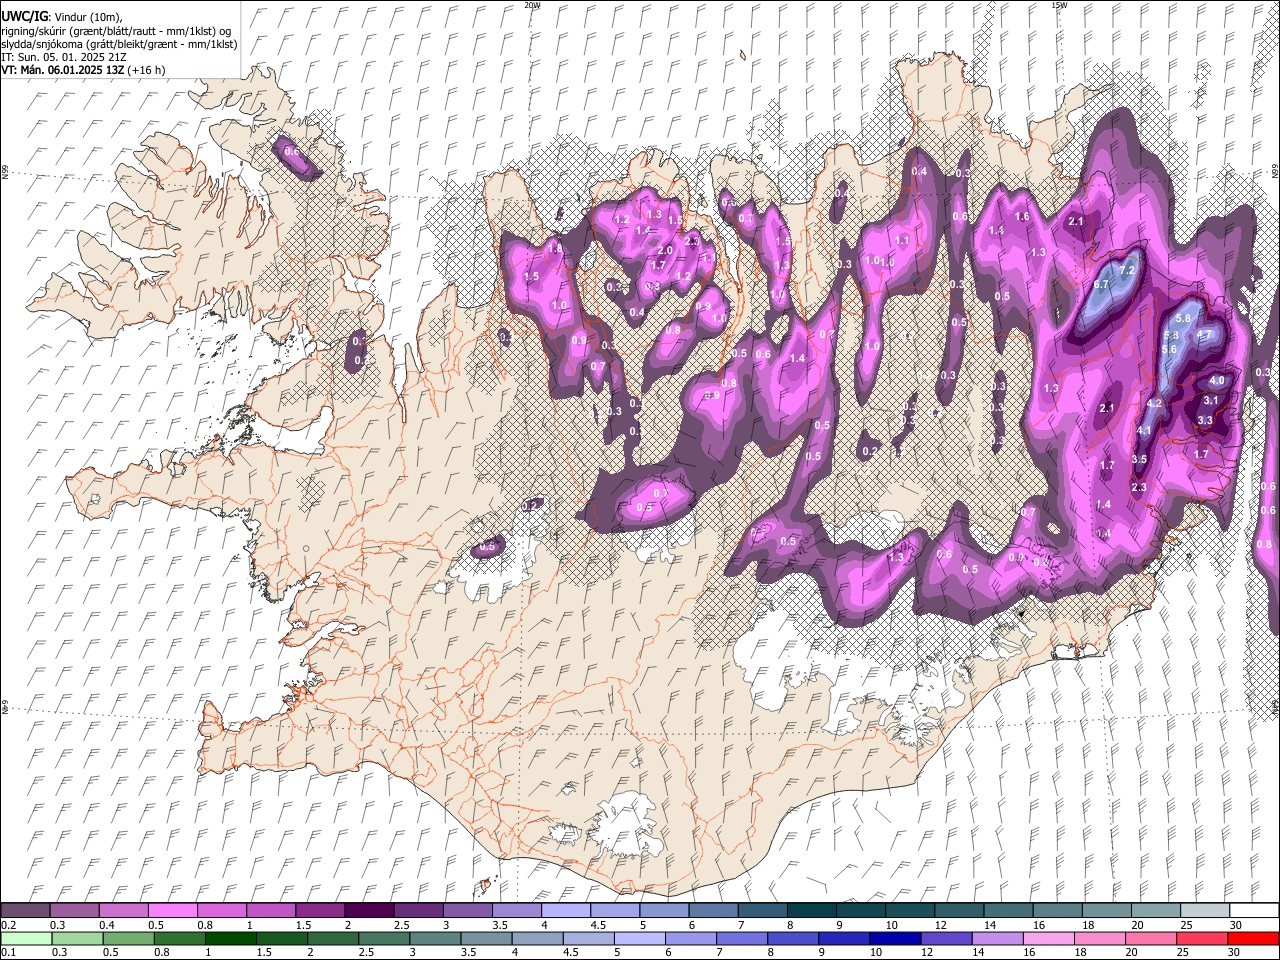
Task: Pick the pale periwinkle swatch labeled 5, lower legend
Action: (640, 938)
